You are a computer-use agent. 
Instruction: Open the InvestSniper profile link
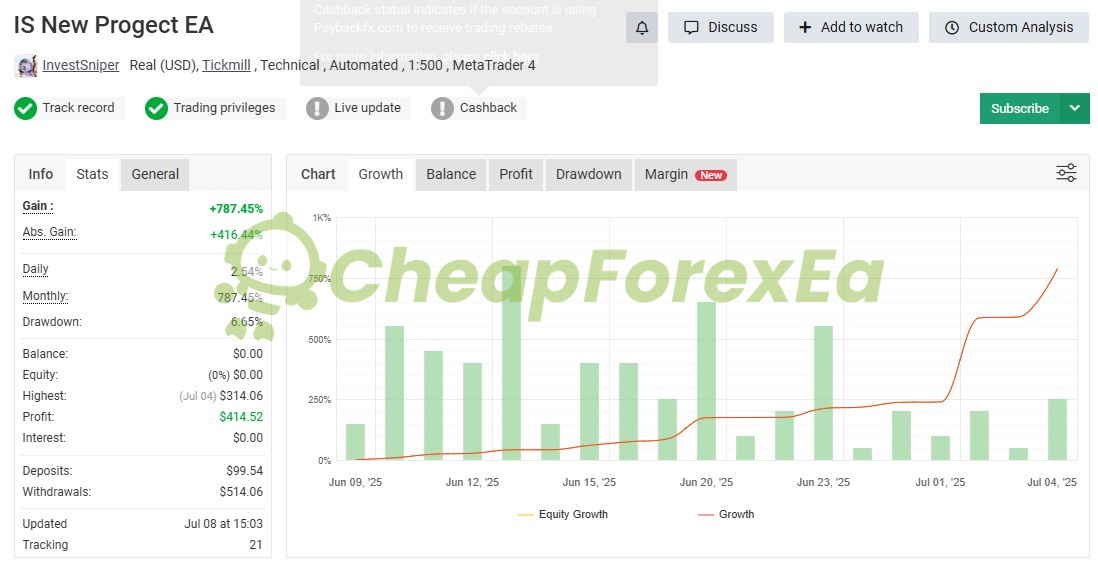pyautogui.click(x=81, y=65)
